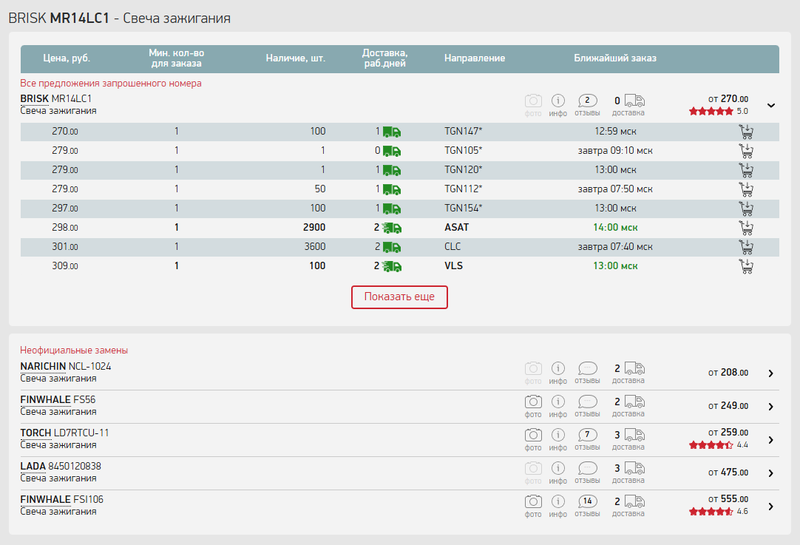Image resolution: width=800 pixels, height=545 pixels.
Task: Click the 'Направление' column header
Action: (x=474, y=58)
